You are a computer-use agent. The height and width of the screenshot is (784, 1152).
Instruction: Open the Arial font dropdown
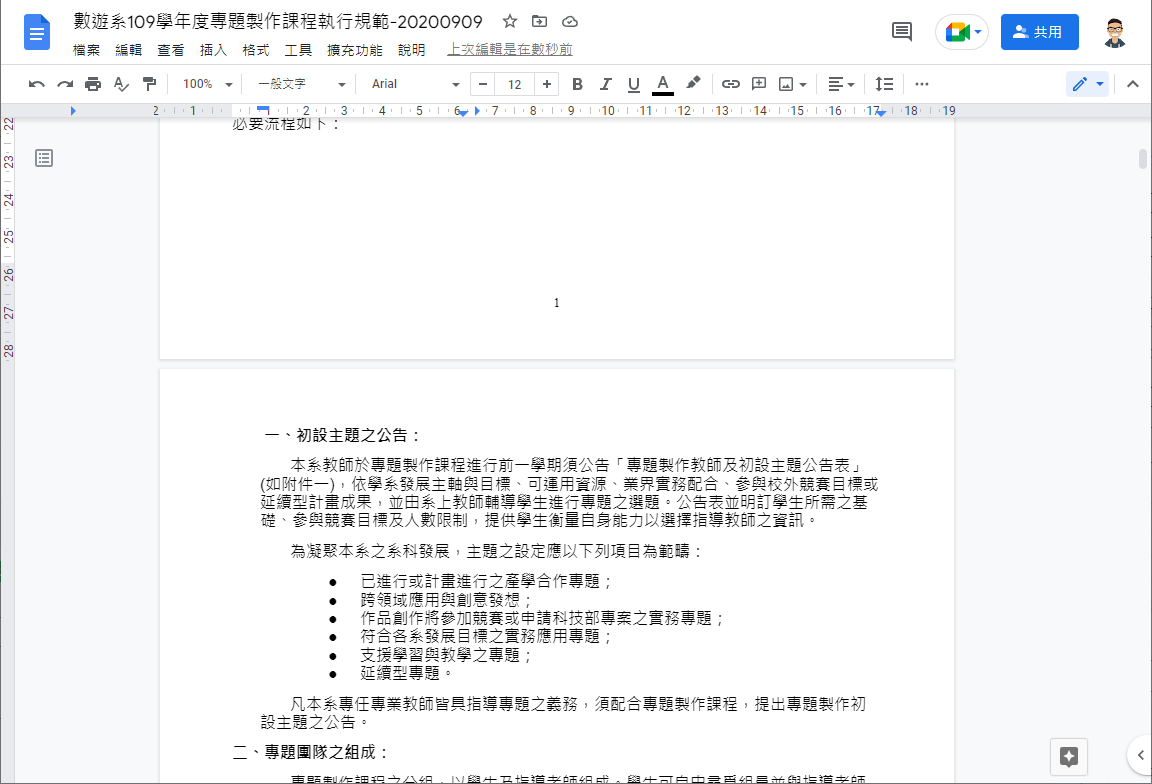coord(415,84)
